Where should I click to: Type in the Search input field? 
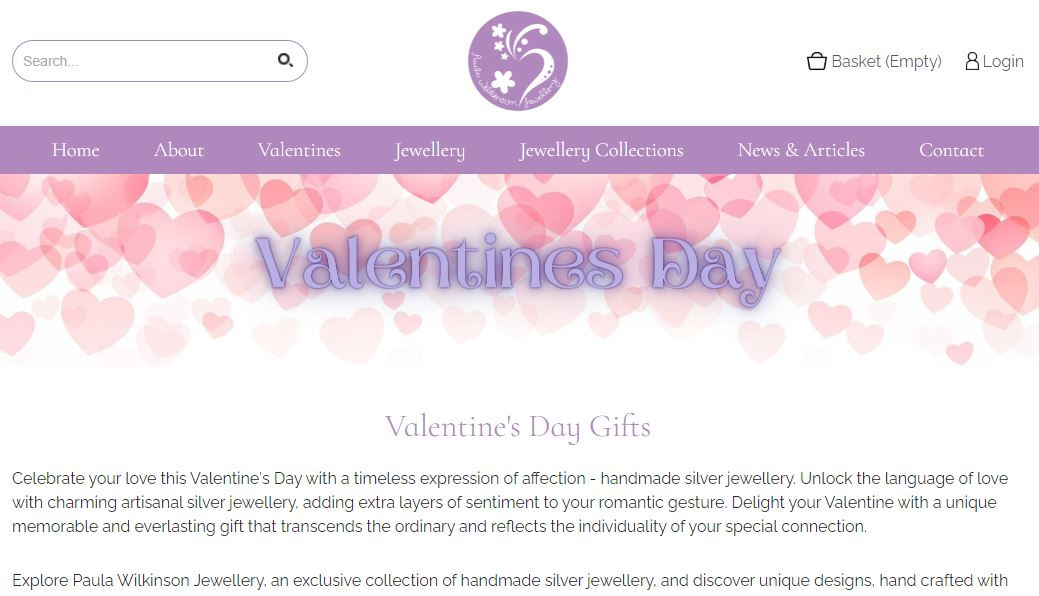click(140, 61)
